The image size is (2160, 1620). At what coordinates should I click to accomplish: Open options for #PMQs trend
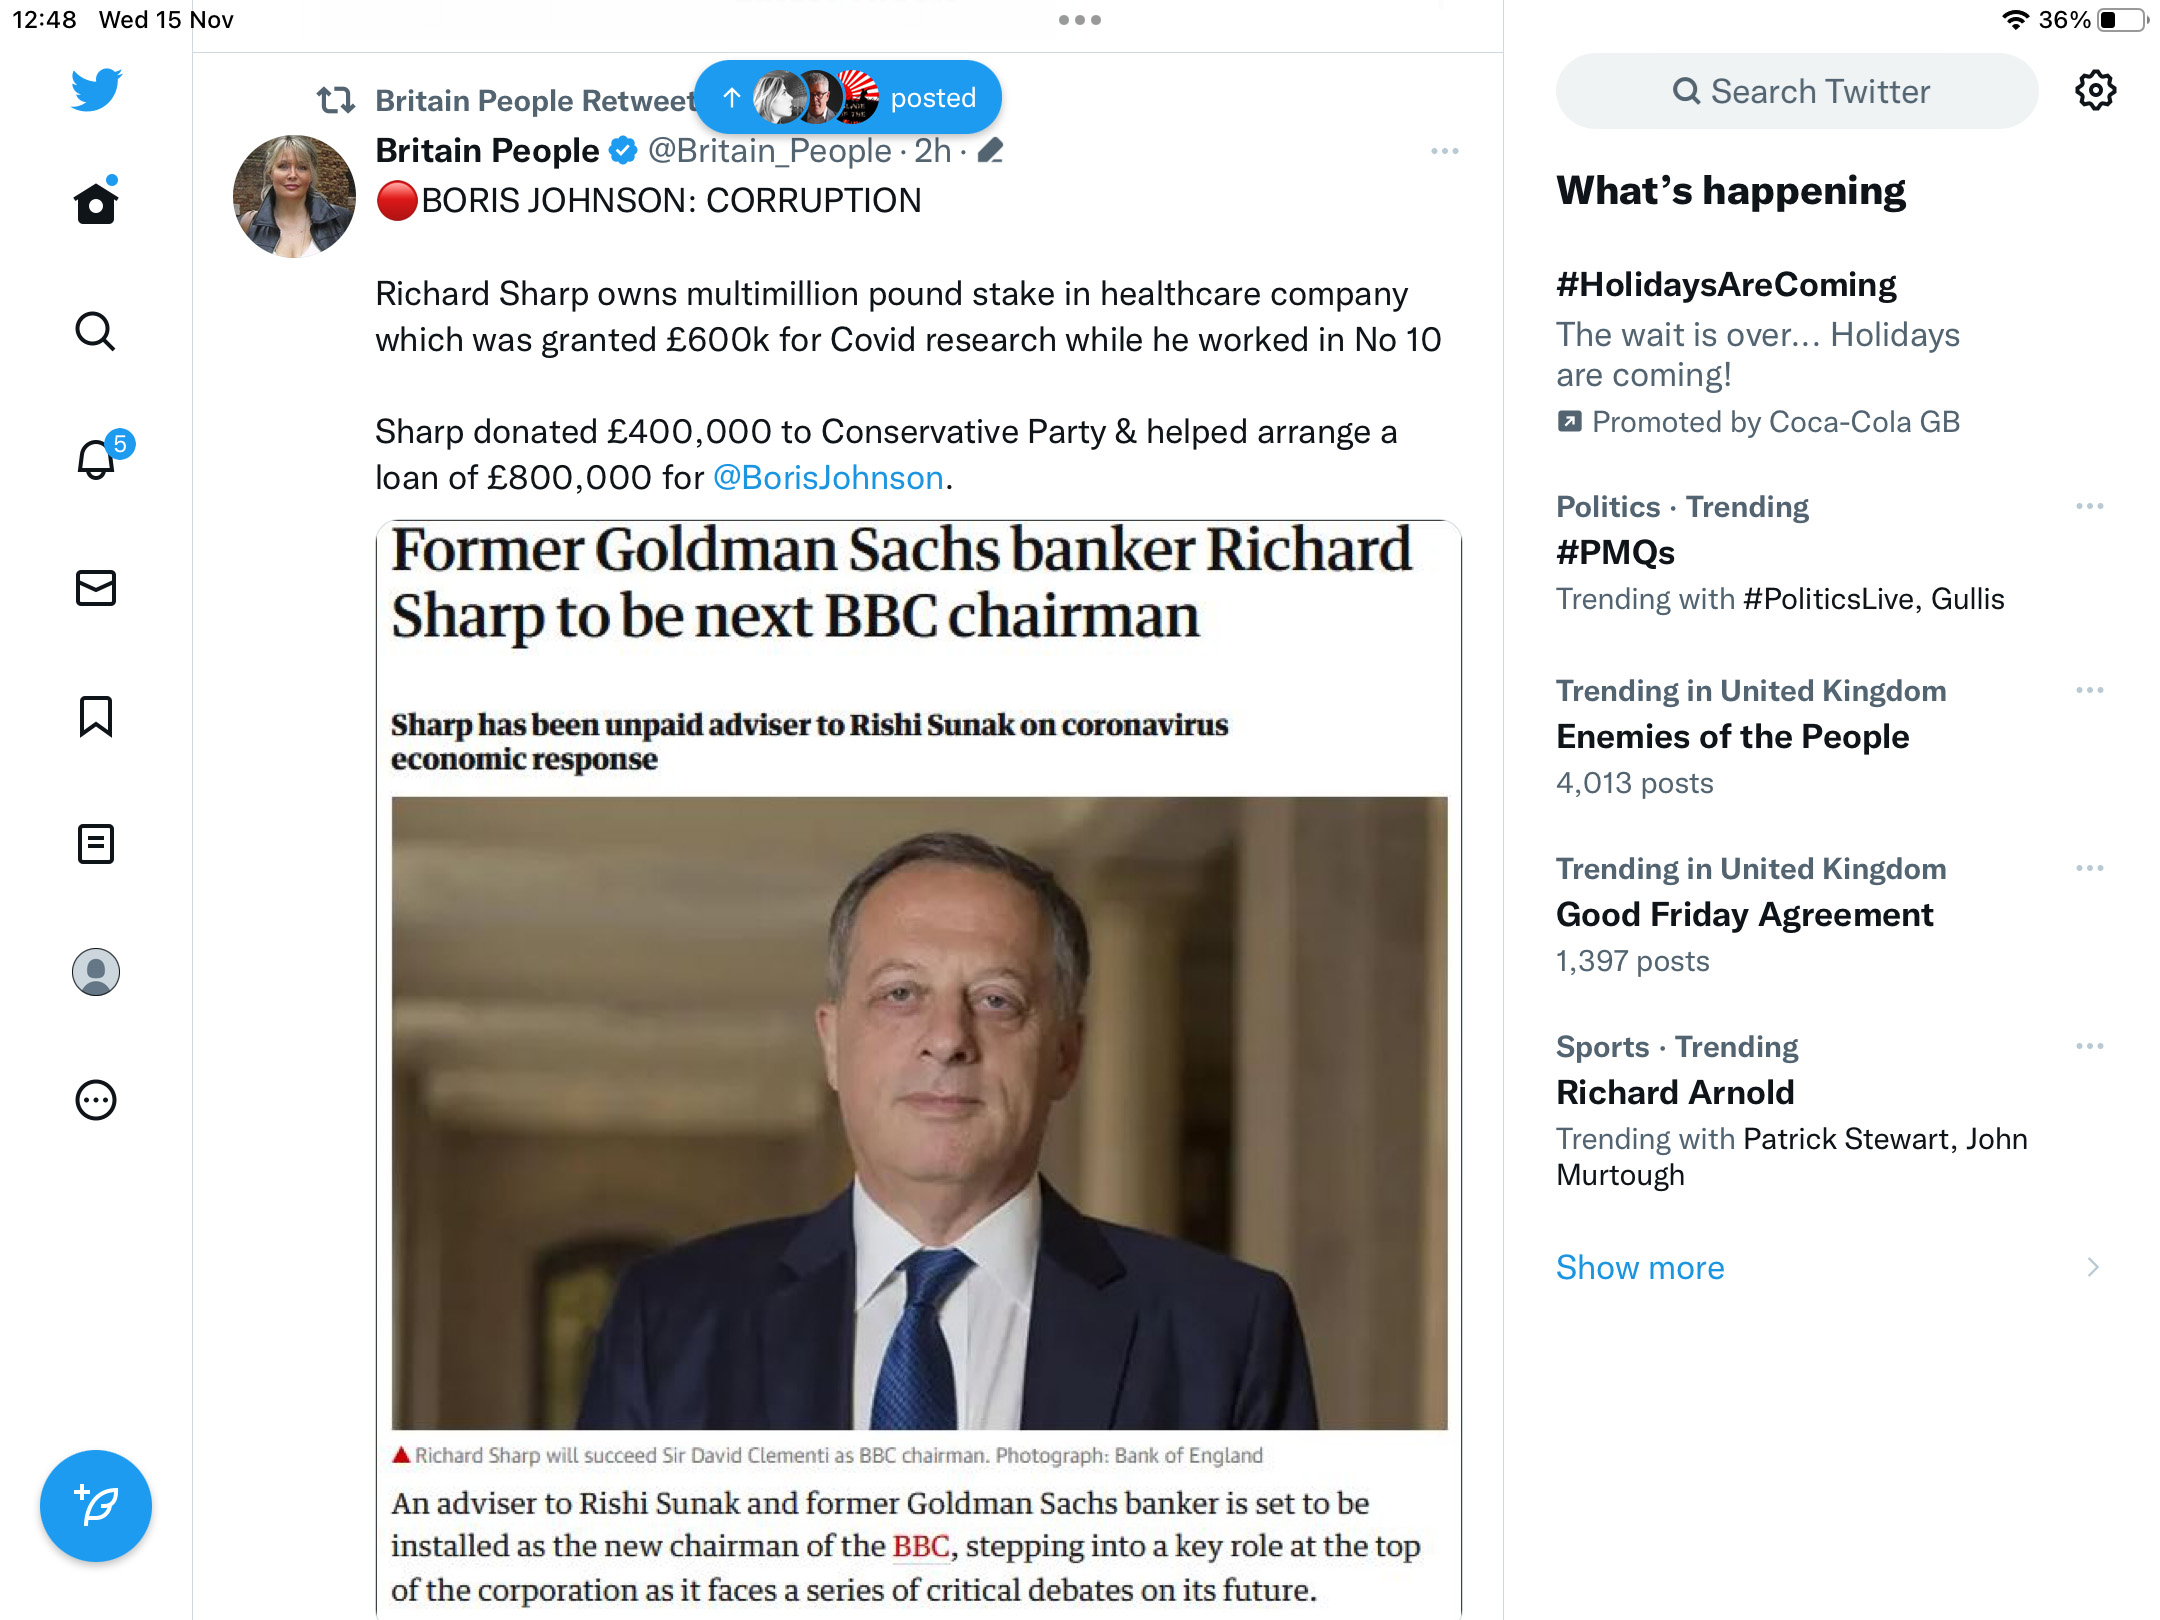[x=2089, y=506]
